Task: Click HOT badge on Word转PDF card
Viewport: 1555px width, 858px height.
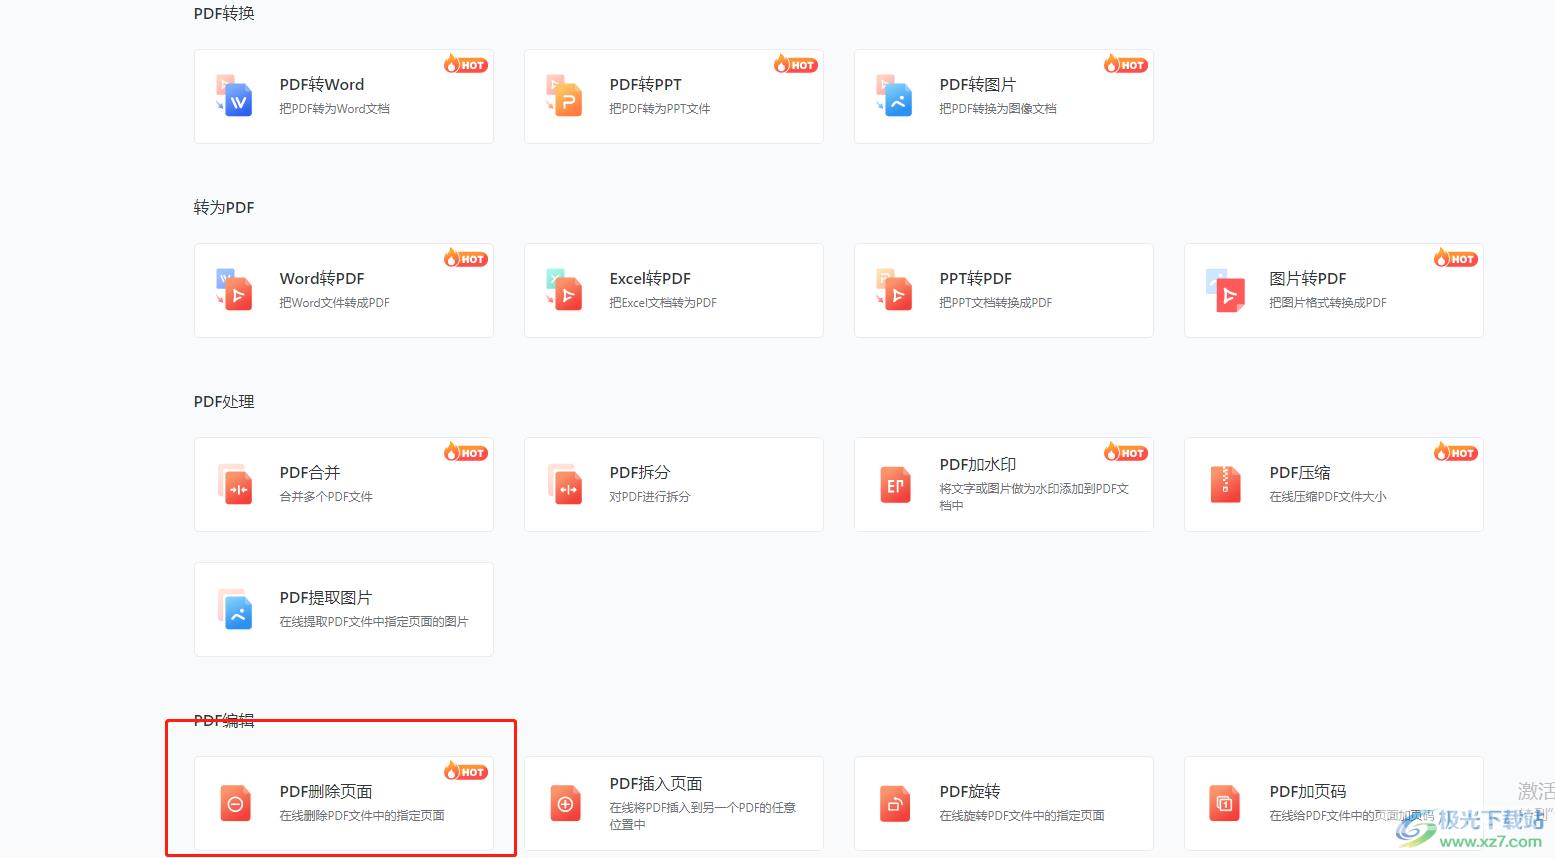Action: (466, 258)
